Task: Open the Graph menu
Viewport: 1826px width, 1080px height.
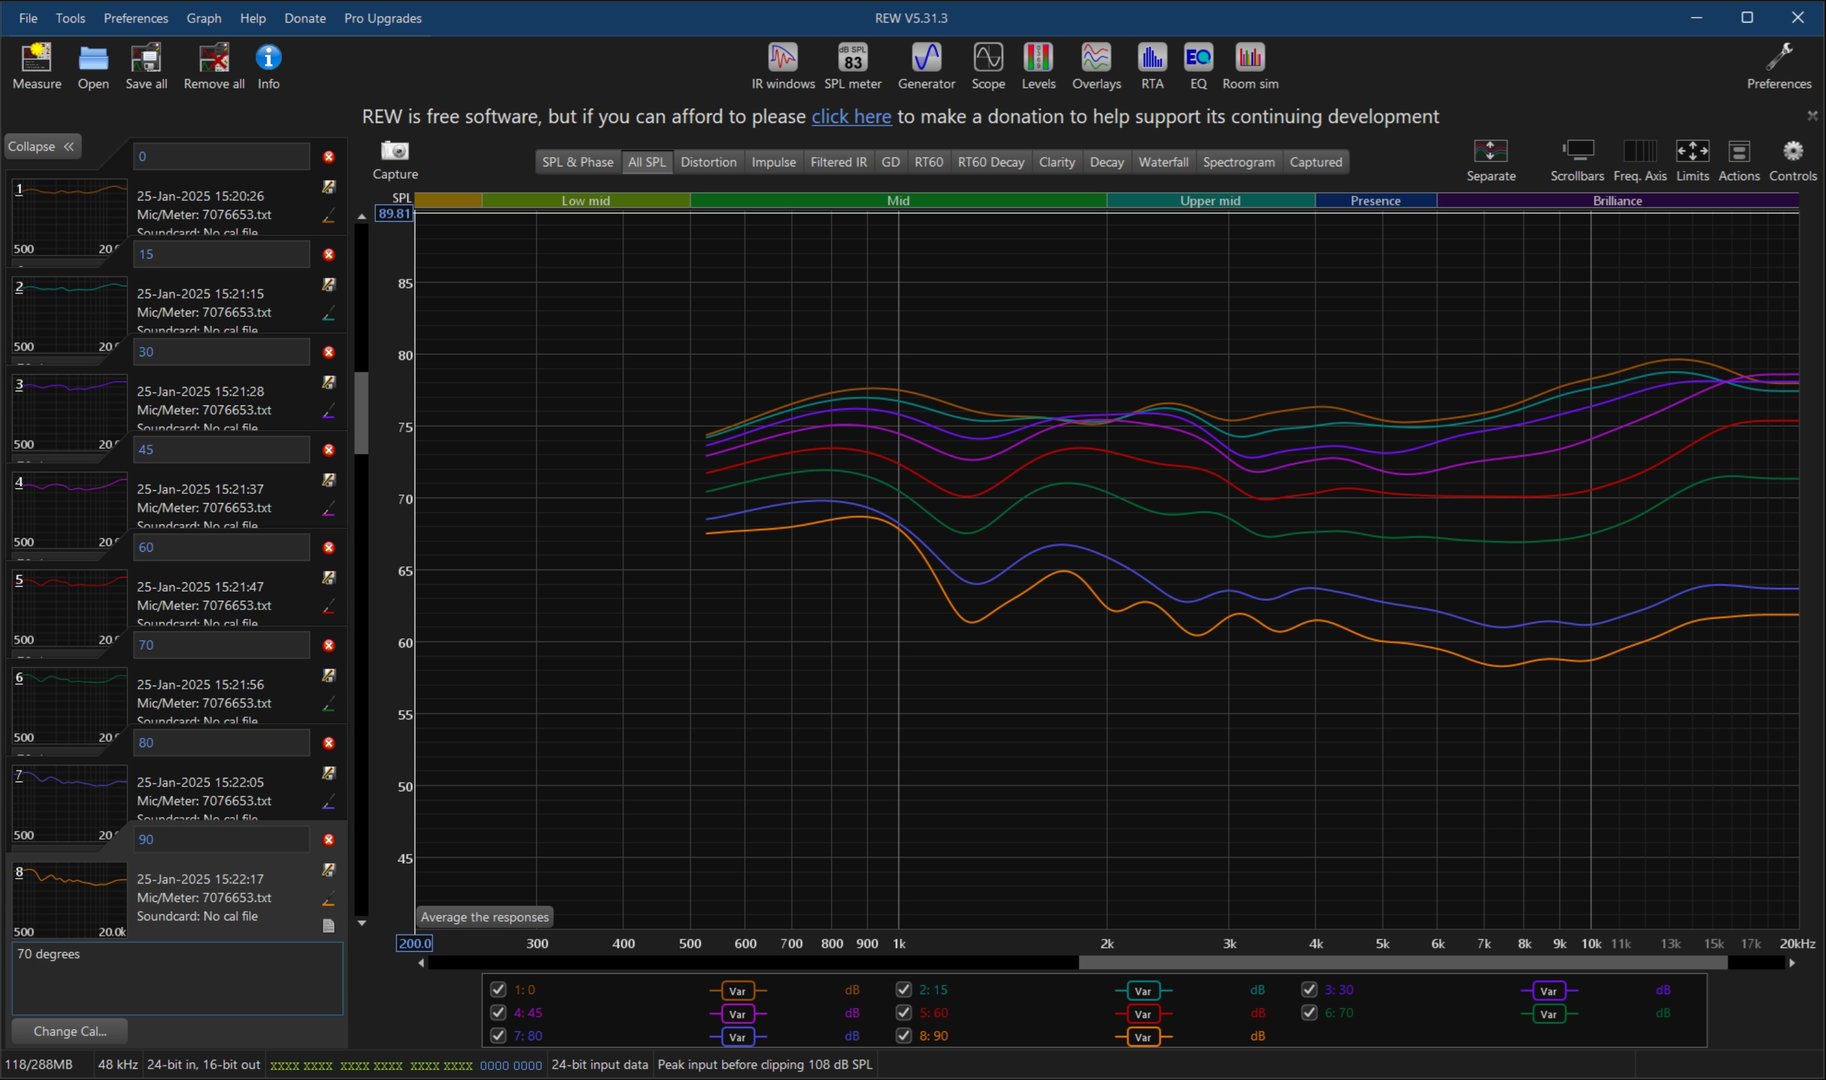Action: pos(203,18)
